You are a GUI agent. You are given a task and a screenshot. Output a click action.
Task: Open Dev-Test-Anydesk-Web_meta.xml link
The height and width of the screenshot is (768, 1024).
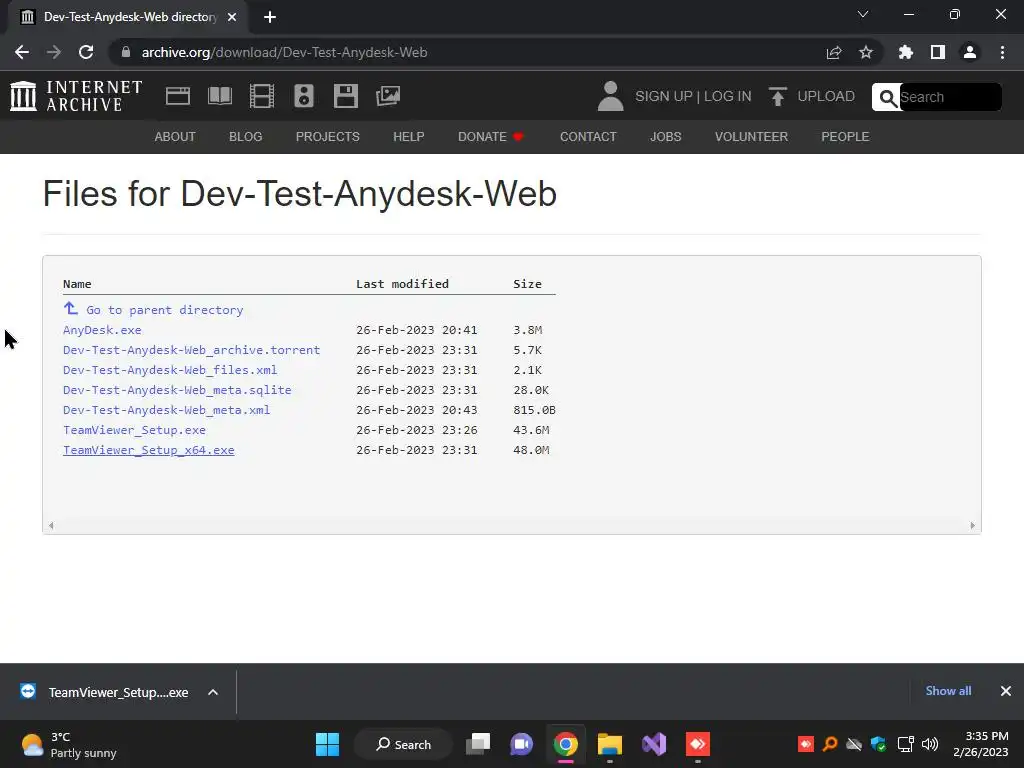[167, 410]
